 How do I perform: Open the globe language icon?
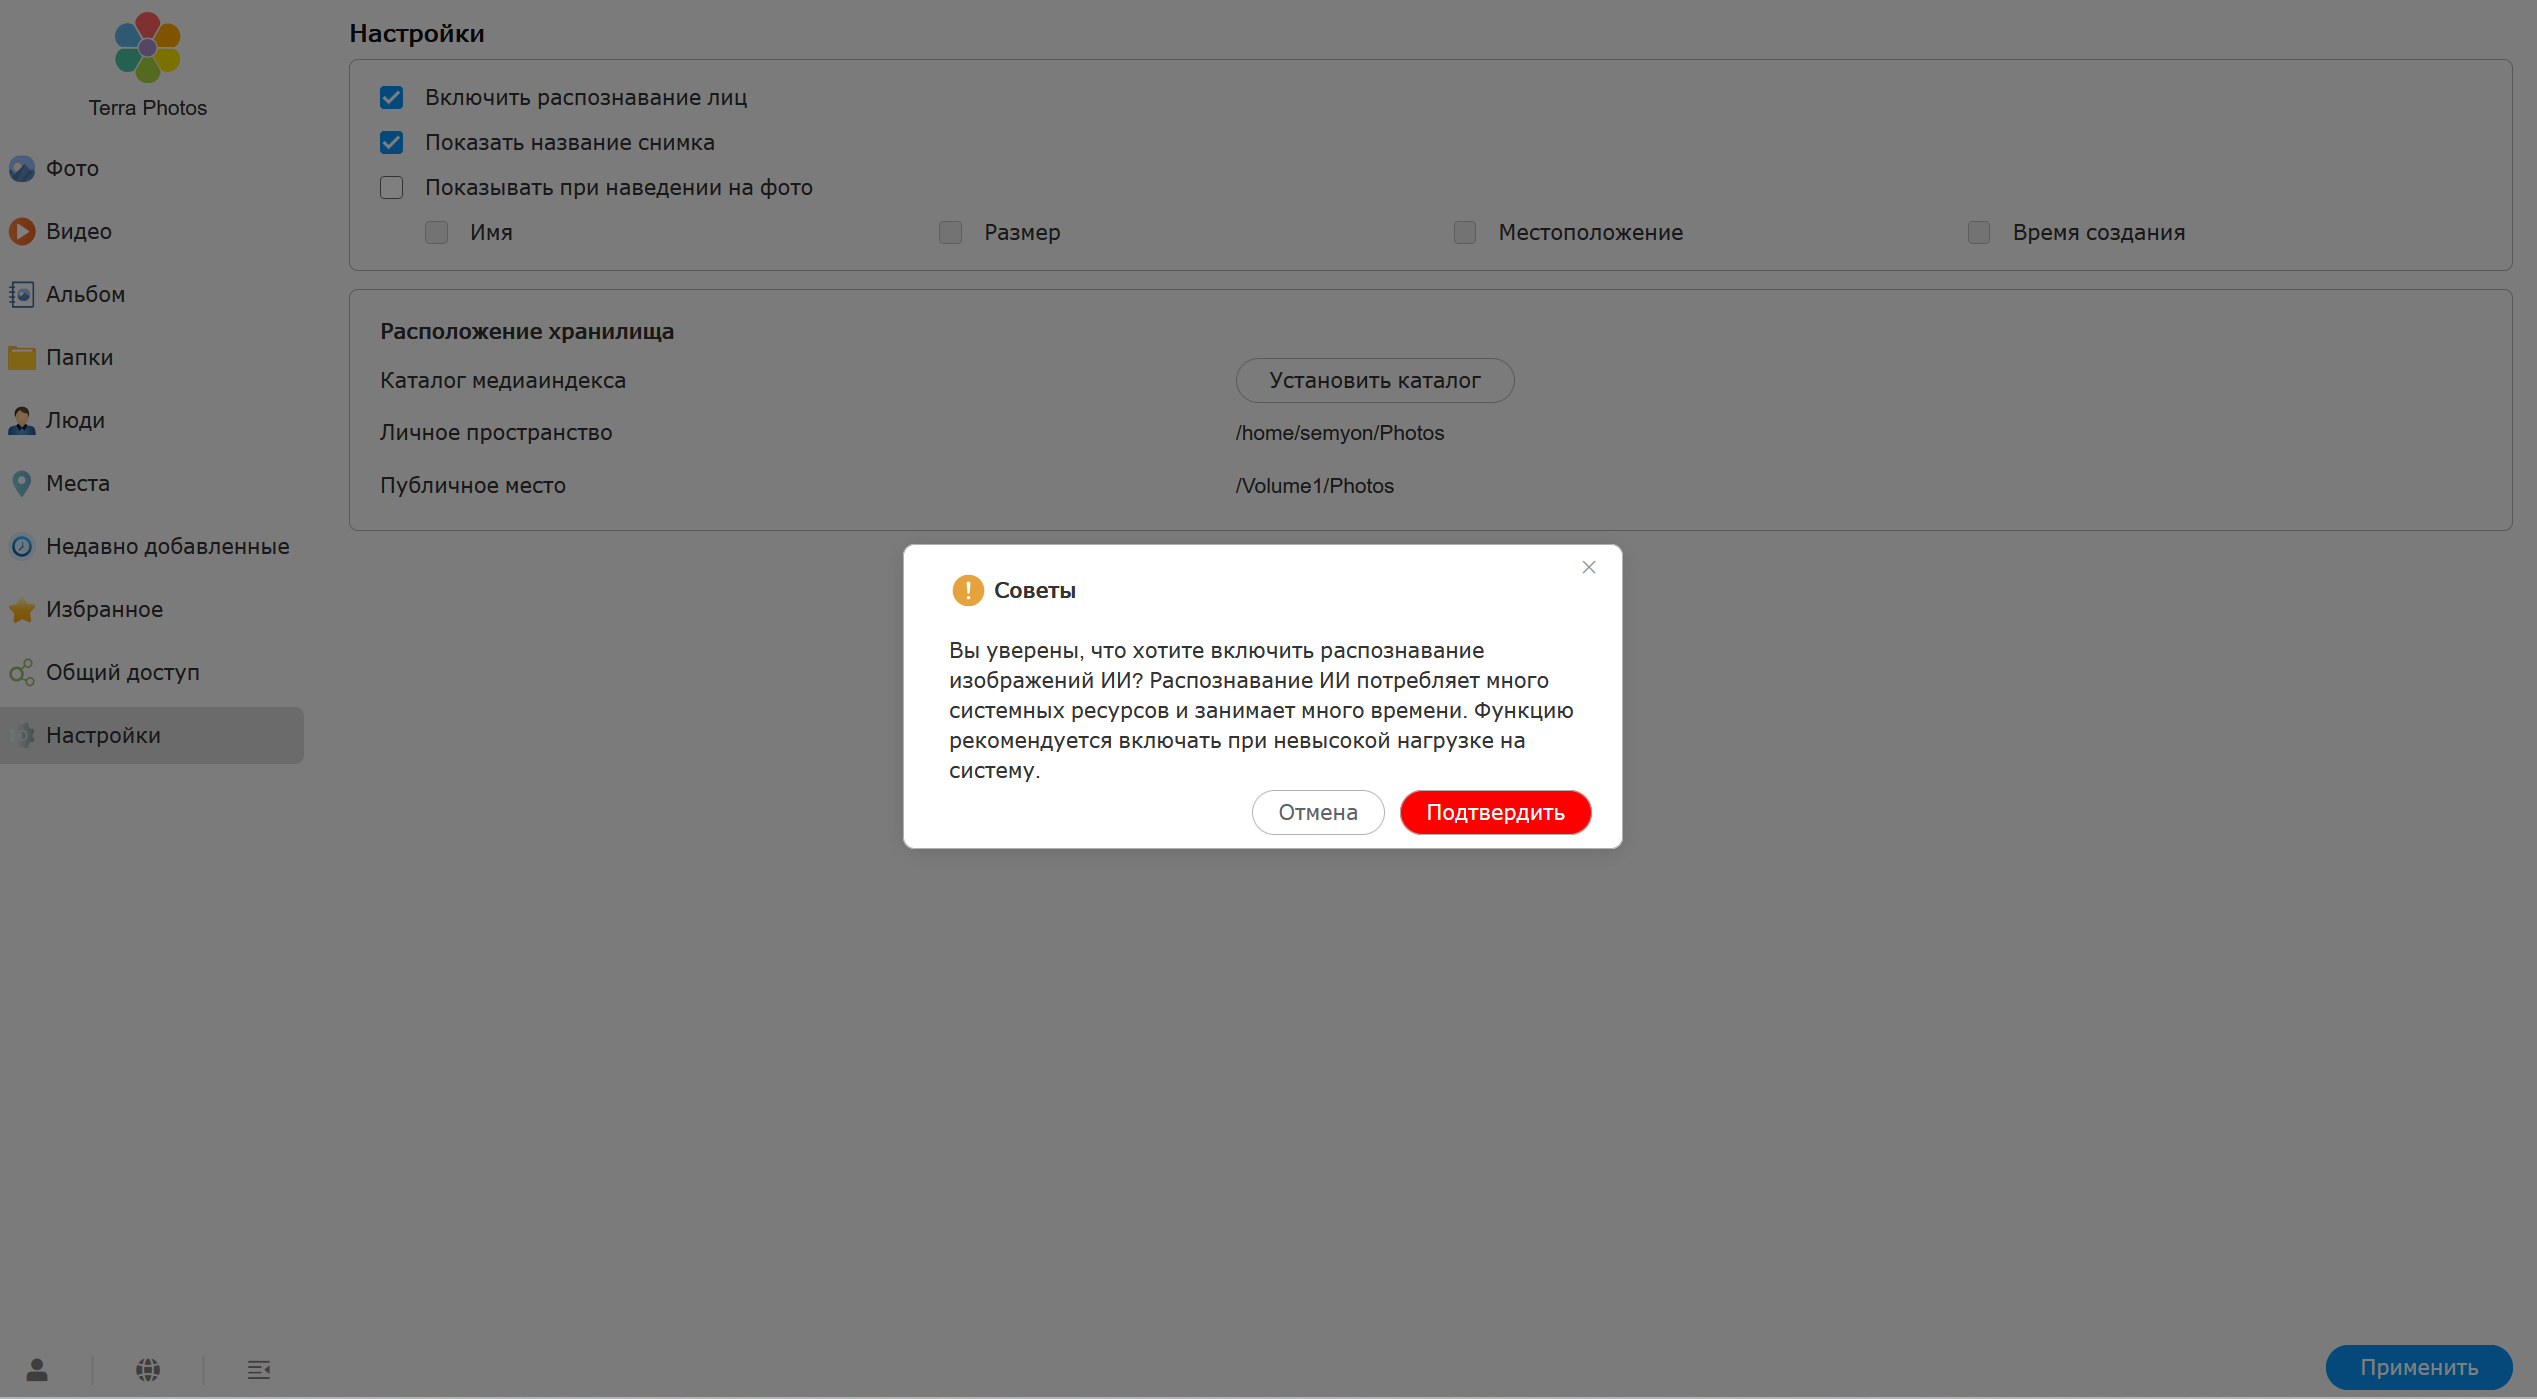(x=148, y=1369)
